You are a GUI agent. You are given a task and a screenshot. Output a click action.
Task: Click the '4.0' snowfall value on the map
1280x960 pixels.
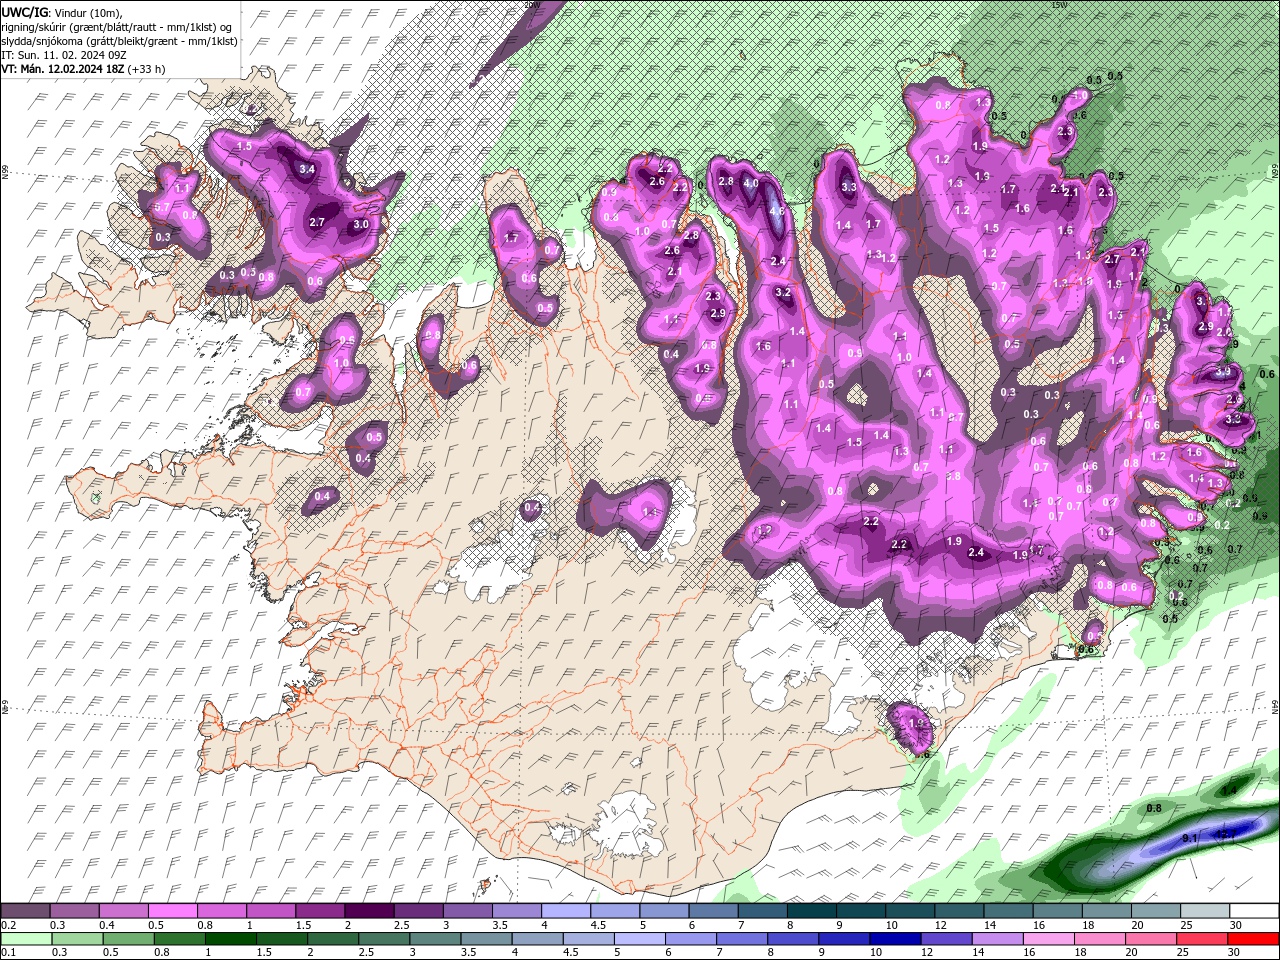click(x=750, y=184)
